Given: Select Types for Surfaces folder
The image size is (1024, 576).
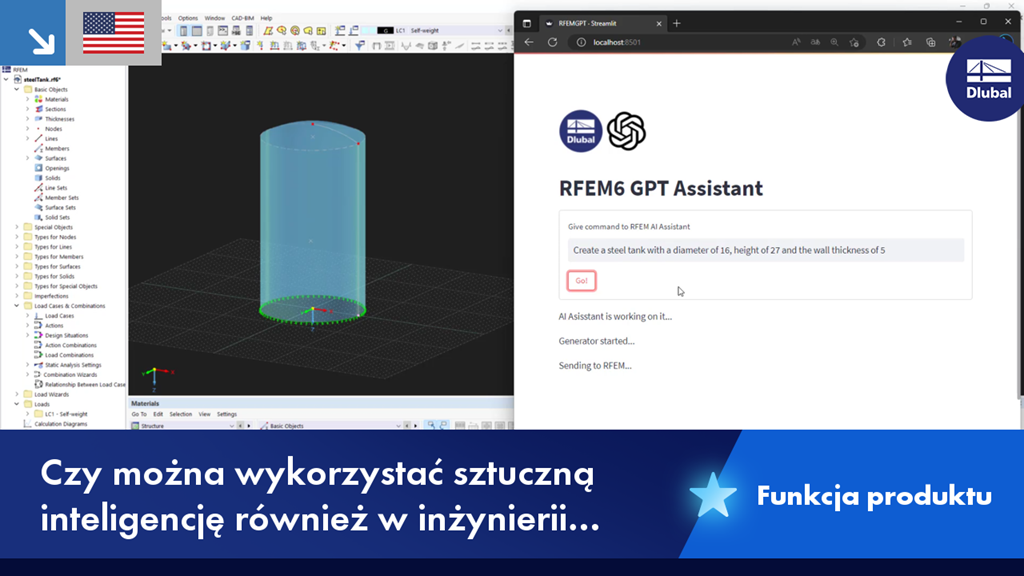Looking at the screenshot, I should pyautogui.click(x=57, y=266).
